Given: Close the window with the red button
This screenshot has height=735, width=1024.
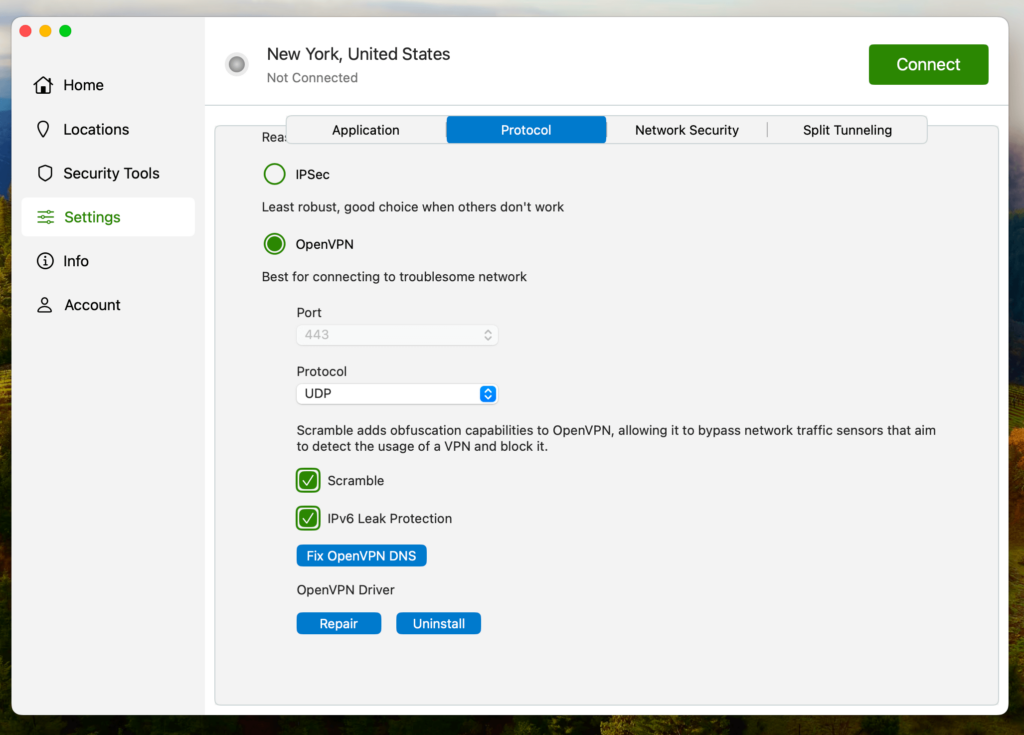Looking at the screenshot, I should [26, 31].
